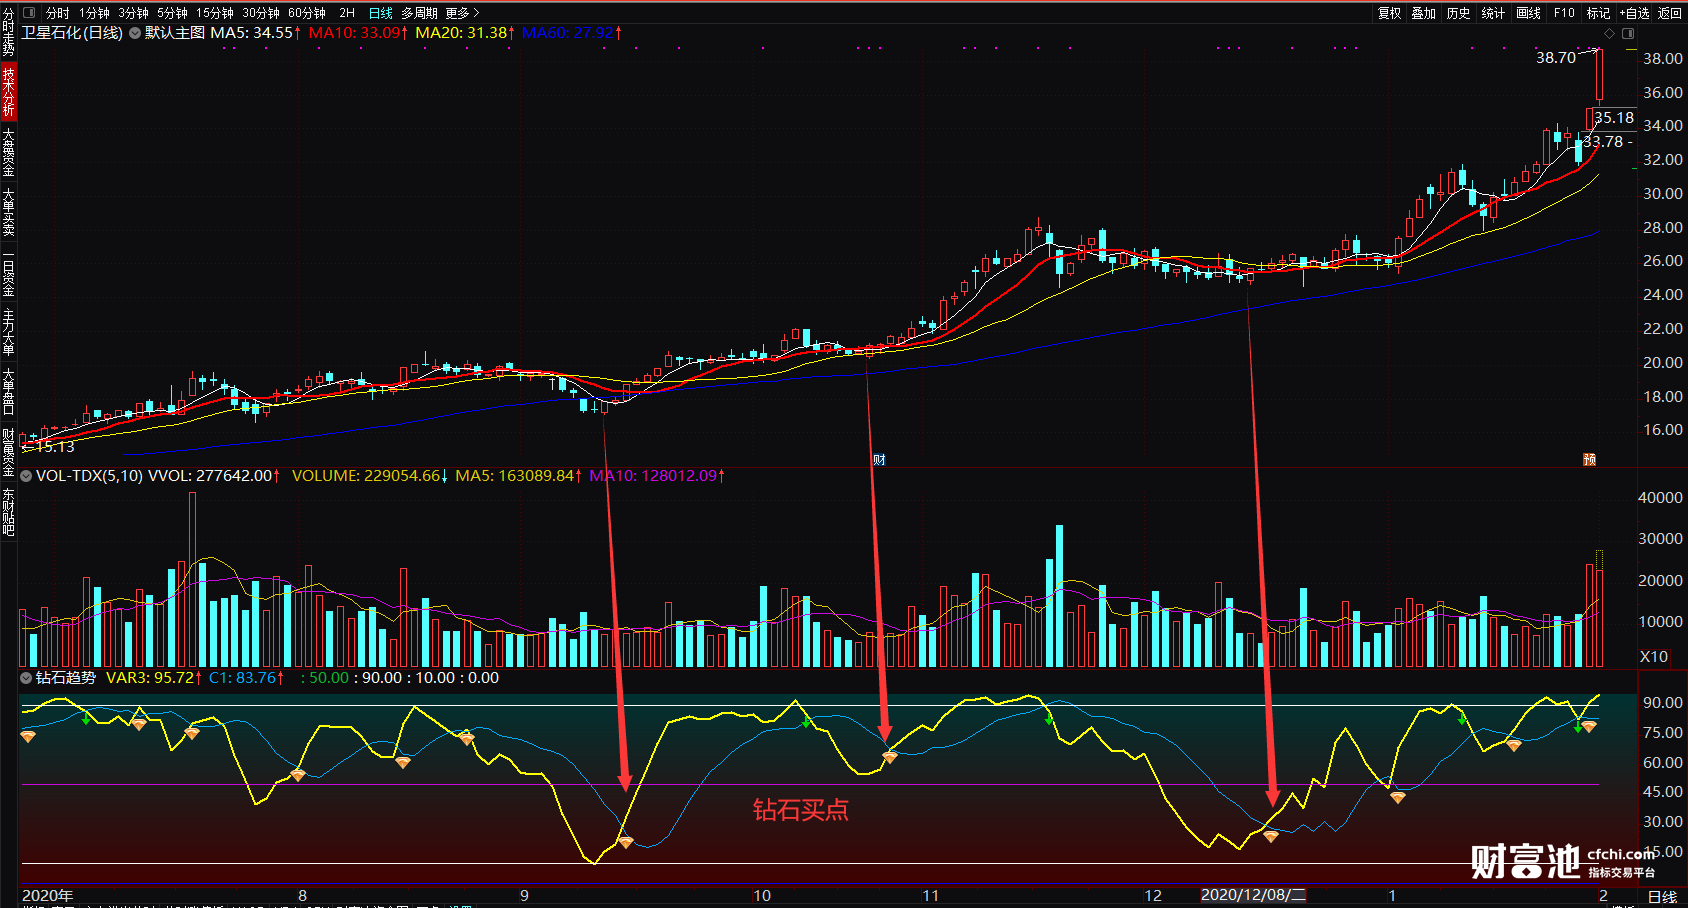Switch to 15分钟 period
The width and height of the screenshot is (1688, 908).
[x=214, y=13]
